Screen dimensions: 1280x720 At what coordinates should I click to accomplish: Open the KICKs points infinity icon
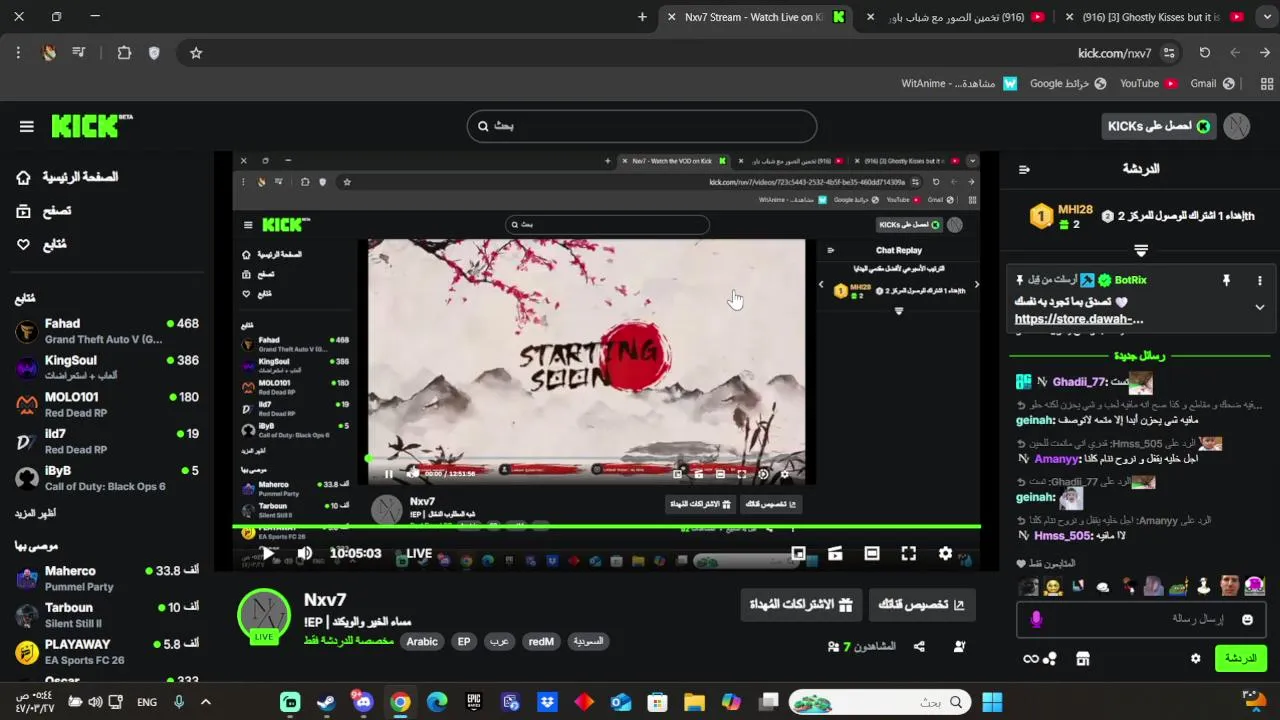click(x=1039, y=659)
